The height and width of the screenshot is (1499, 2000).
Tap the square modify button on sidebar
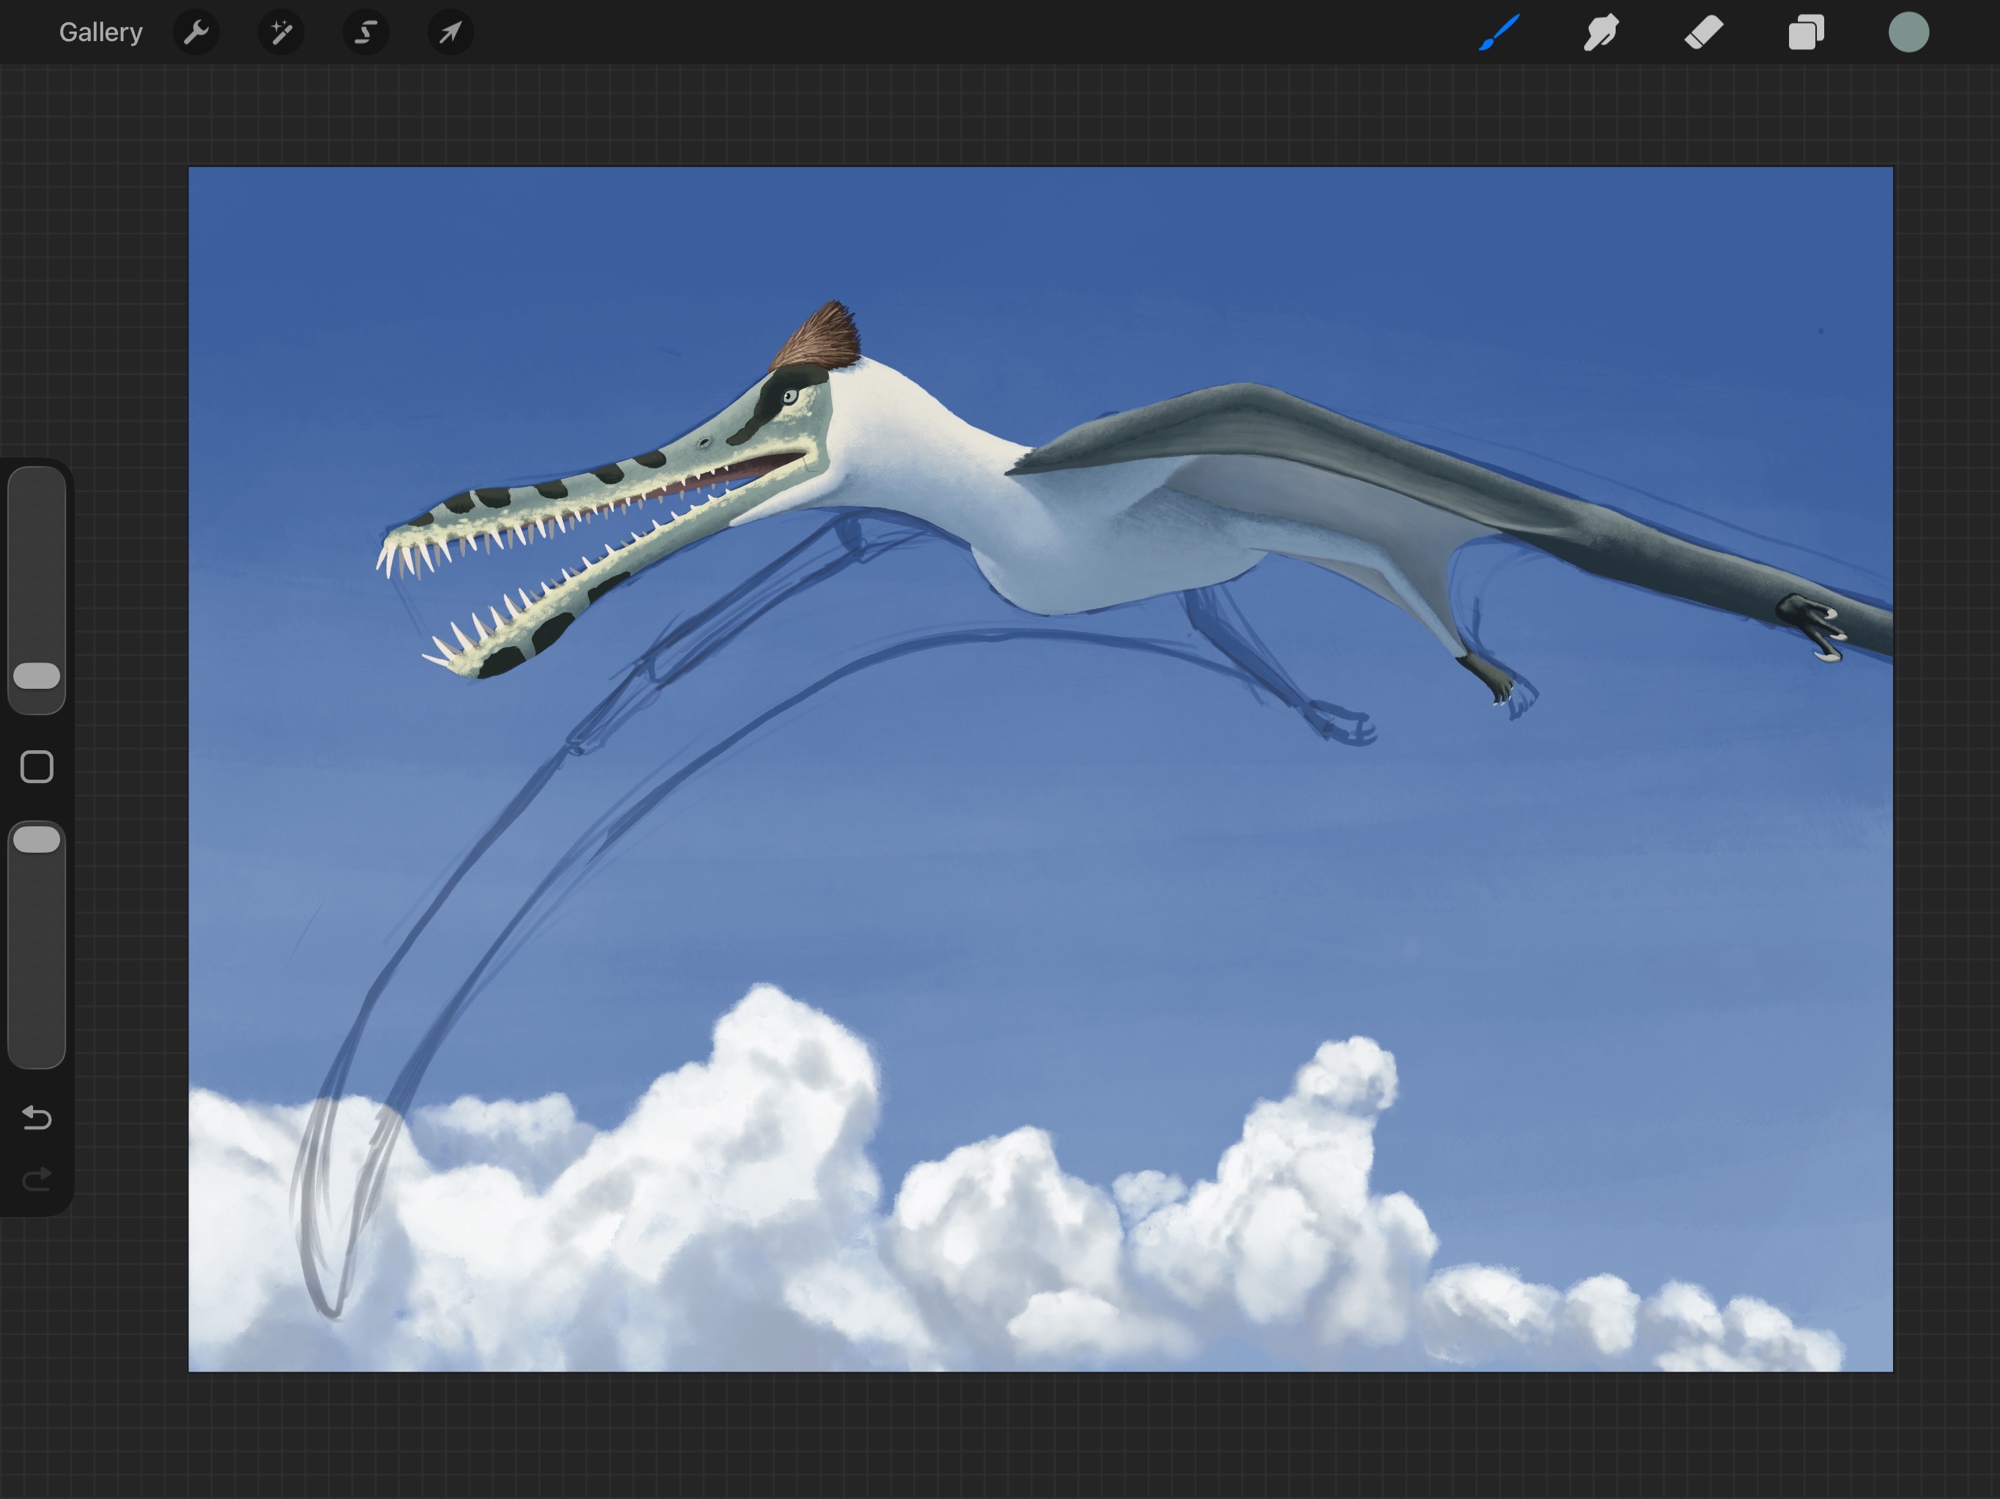pyautogui.click(x=37, y=767)
